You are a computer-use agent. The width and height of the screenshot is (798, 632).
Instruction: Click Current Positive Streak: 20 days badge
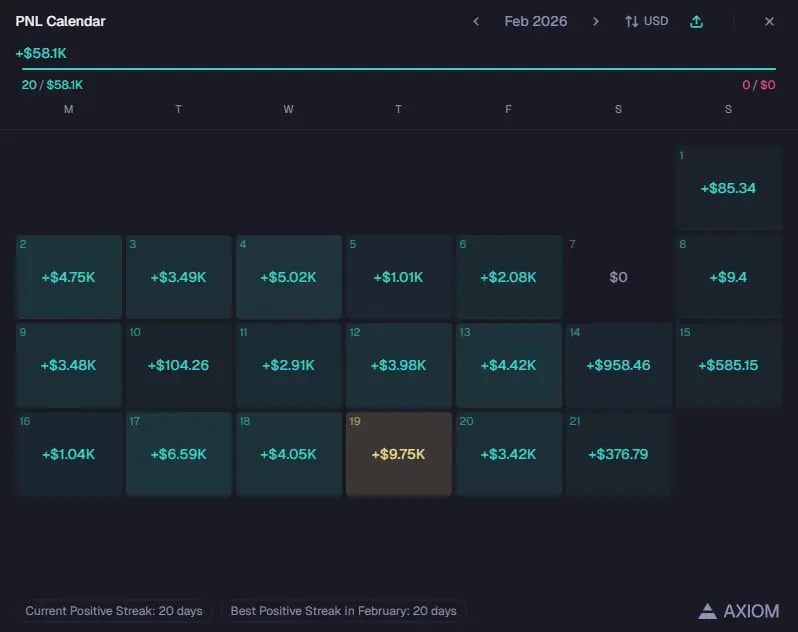[114, 611]
